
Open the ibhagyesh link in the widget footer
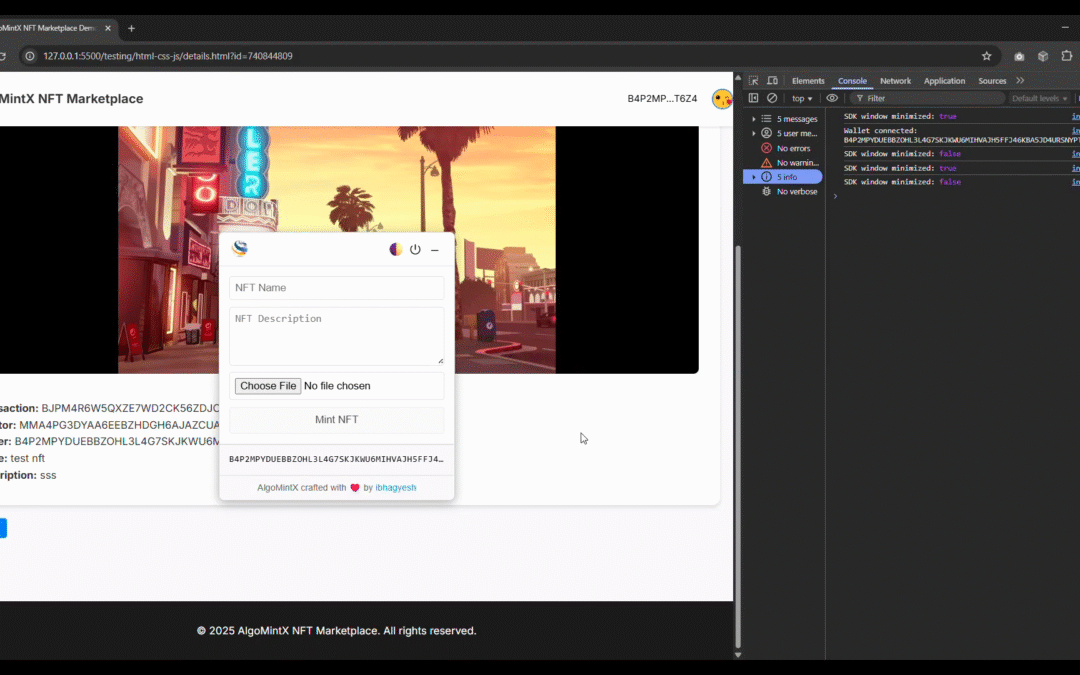(x=396, y=487)
